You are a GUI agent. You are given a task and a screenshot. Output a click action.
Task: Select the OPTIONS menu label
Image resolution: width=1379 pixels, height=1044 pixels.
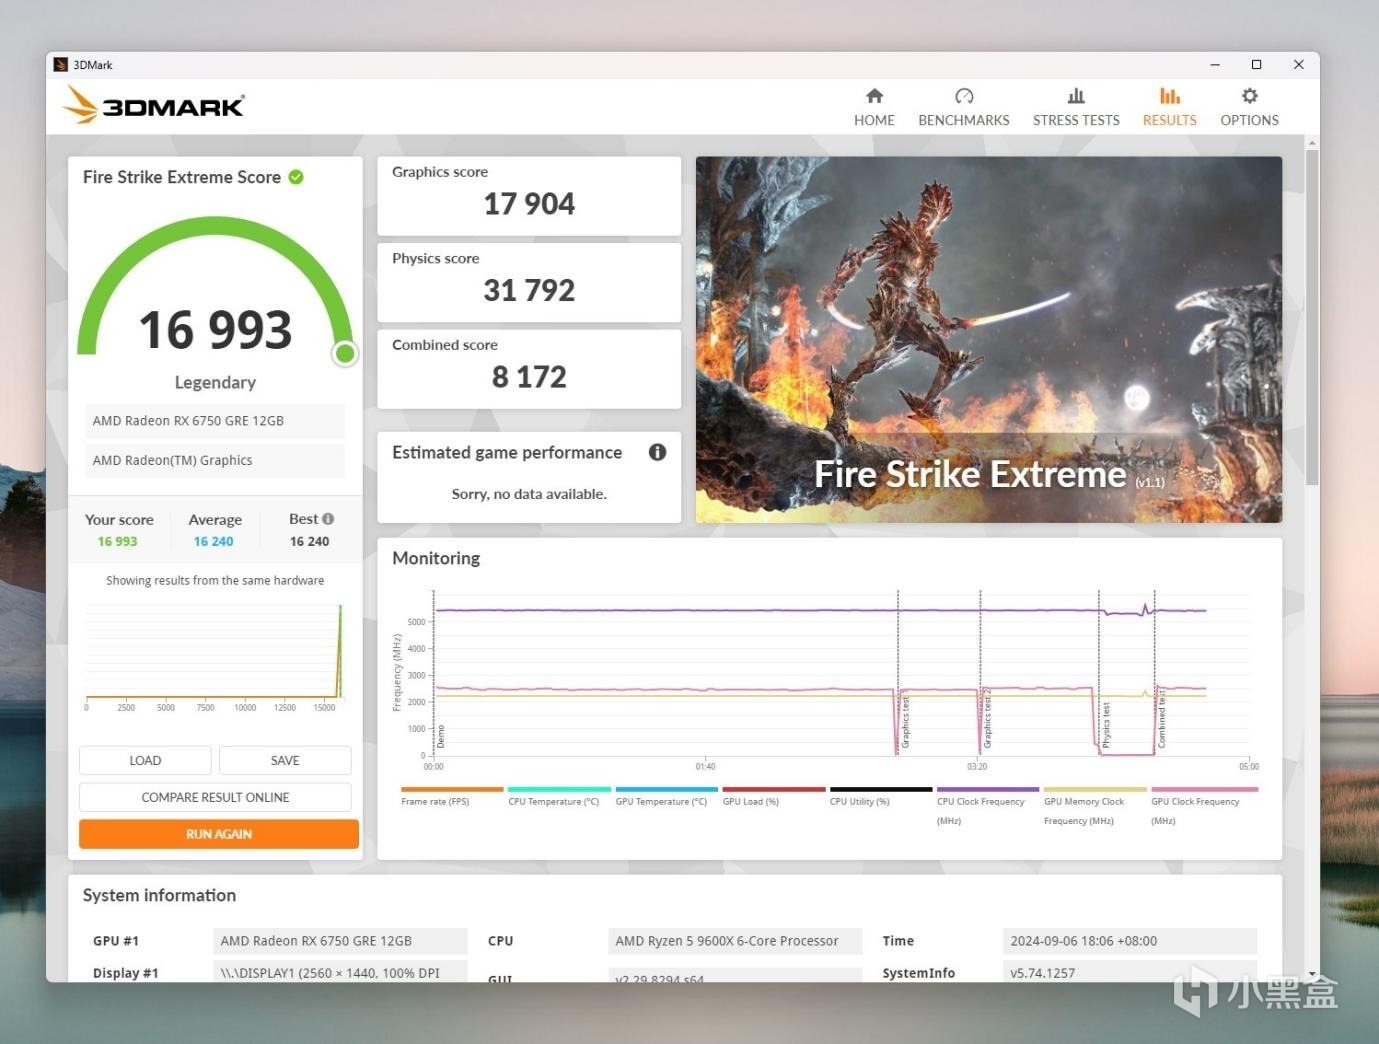tap(1249, 120)
